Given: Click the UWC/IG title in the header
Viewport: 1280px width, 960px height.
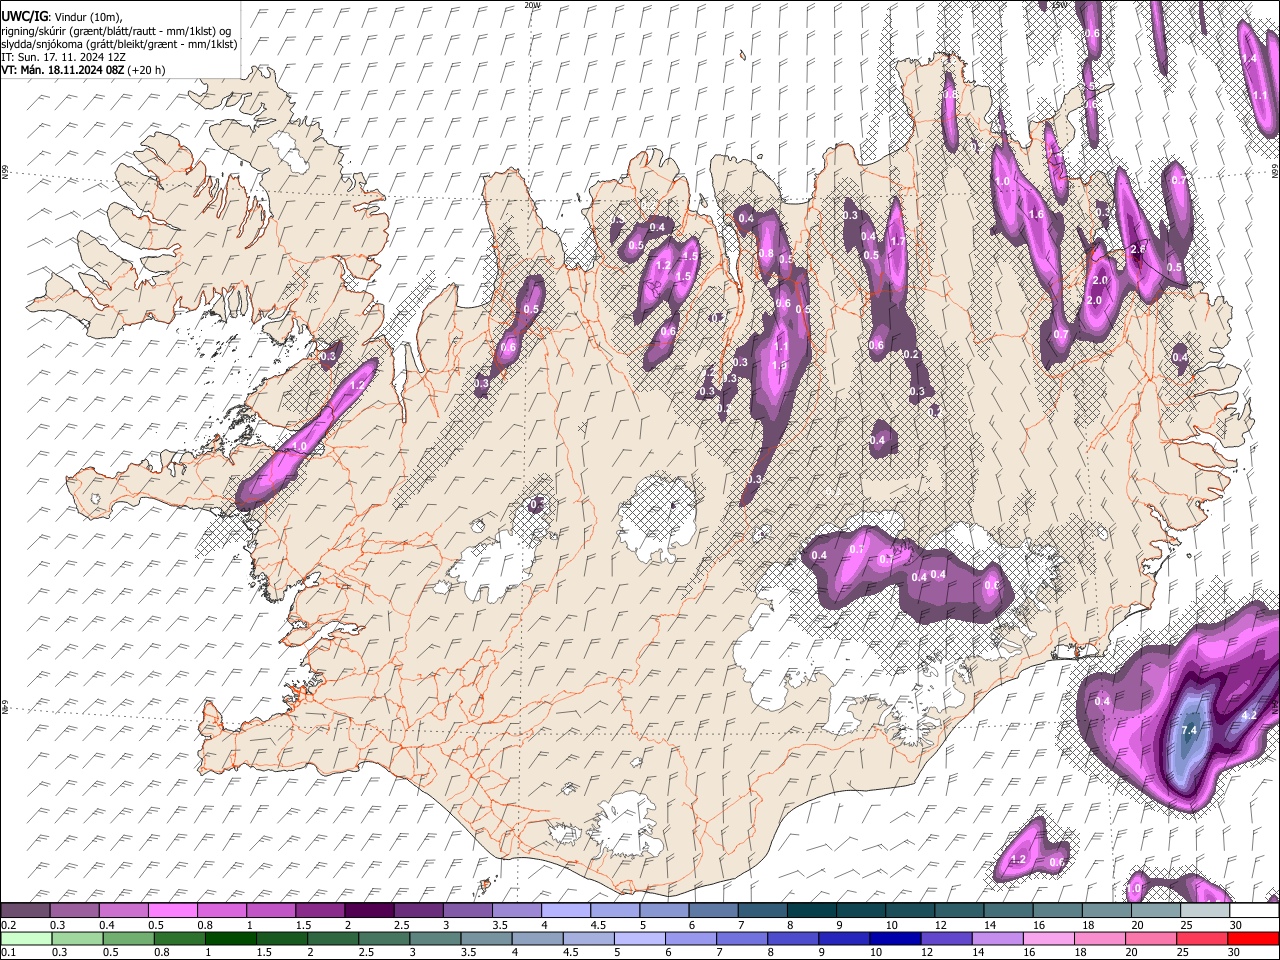Looking at the screenshot, I should coord(23,15).
